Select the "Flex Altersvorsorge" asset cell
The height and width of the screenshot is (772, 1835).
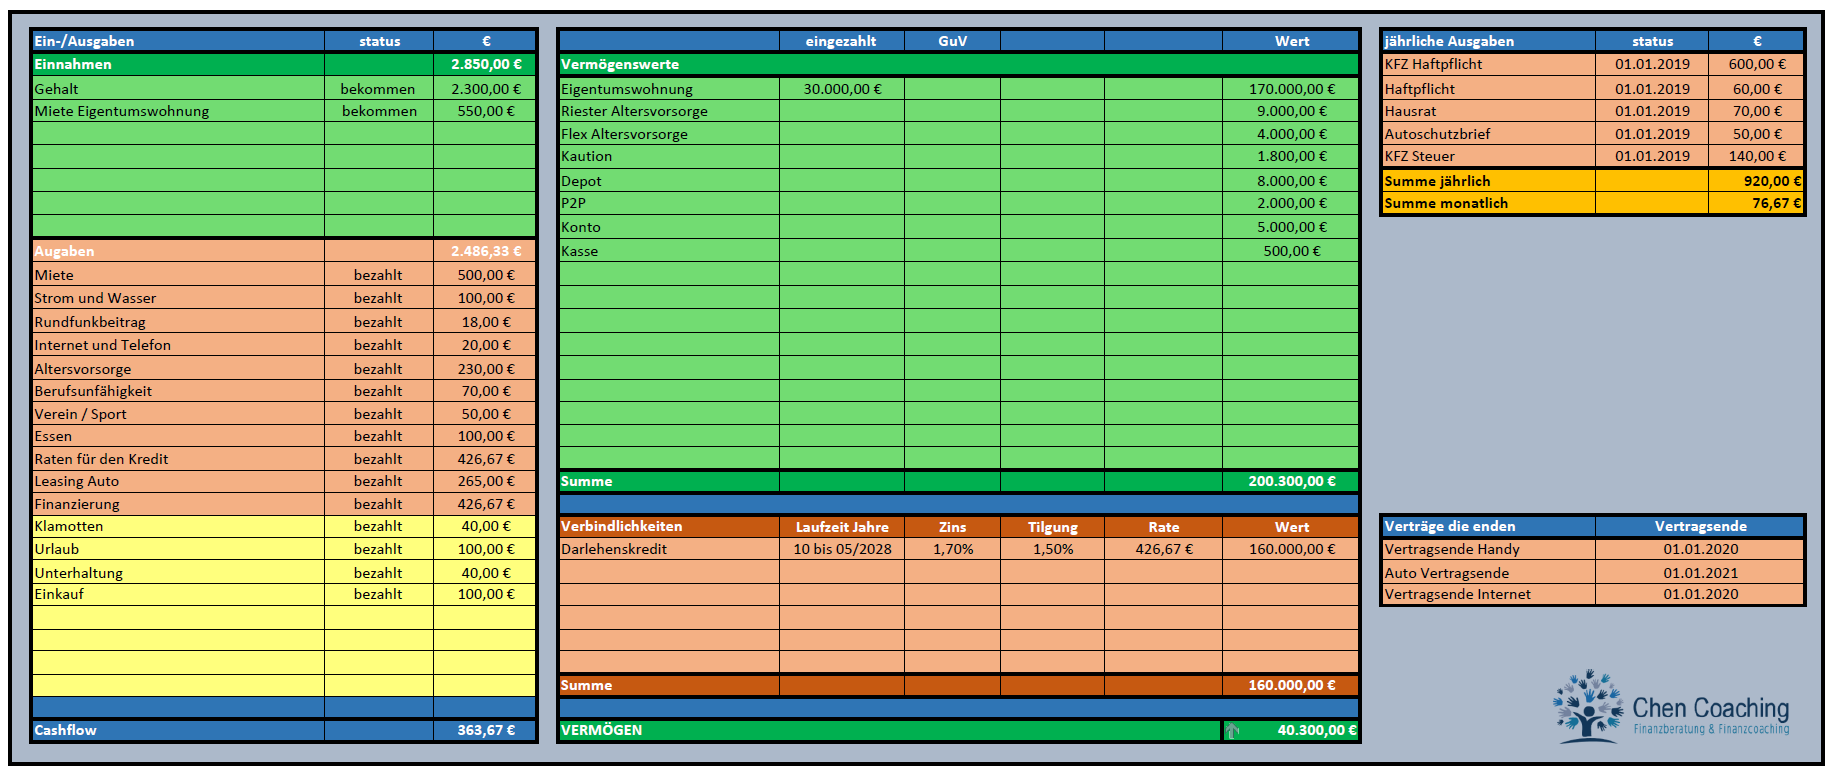click(x=669, y=134)
